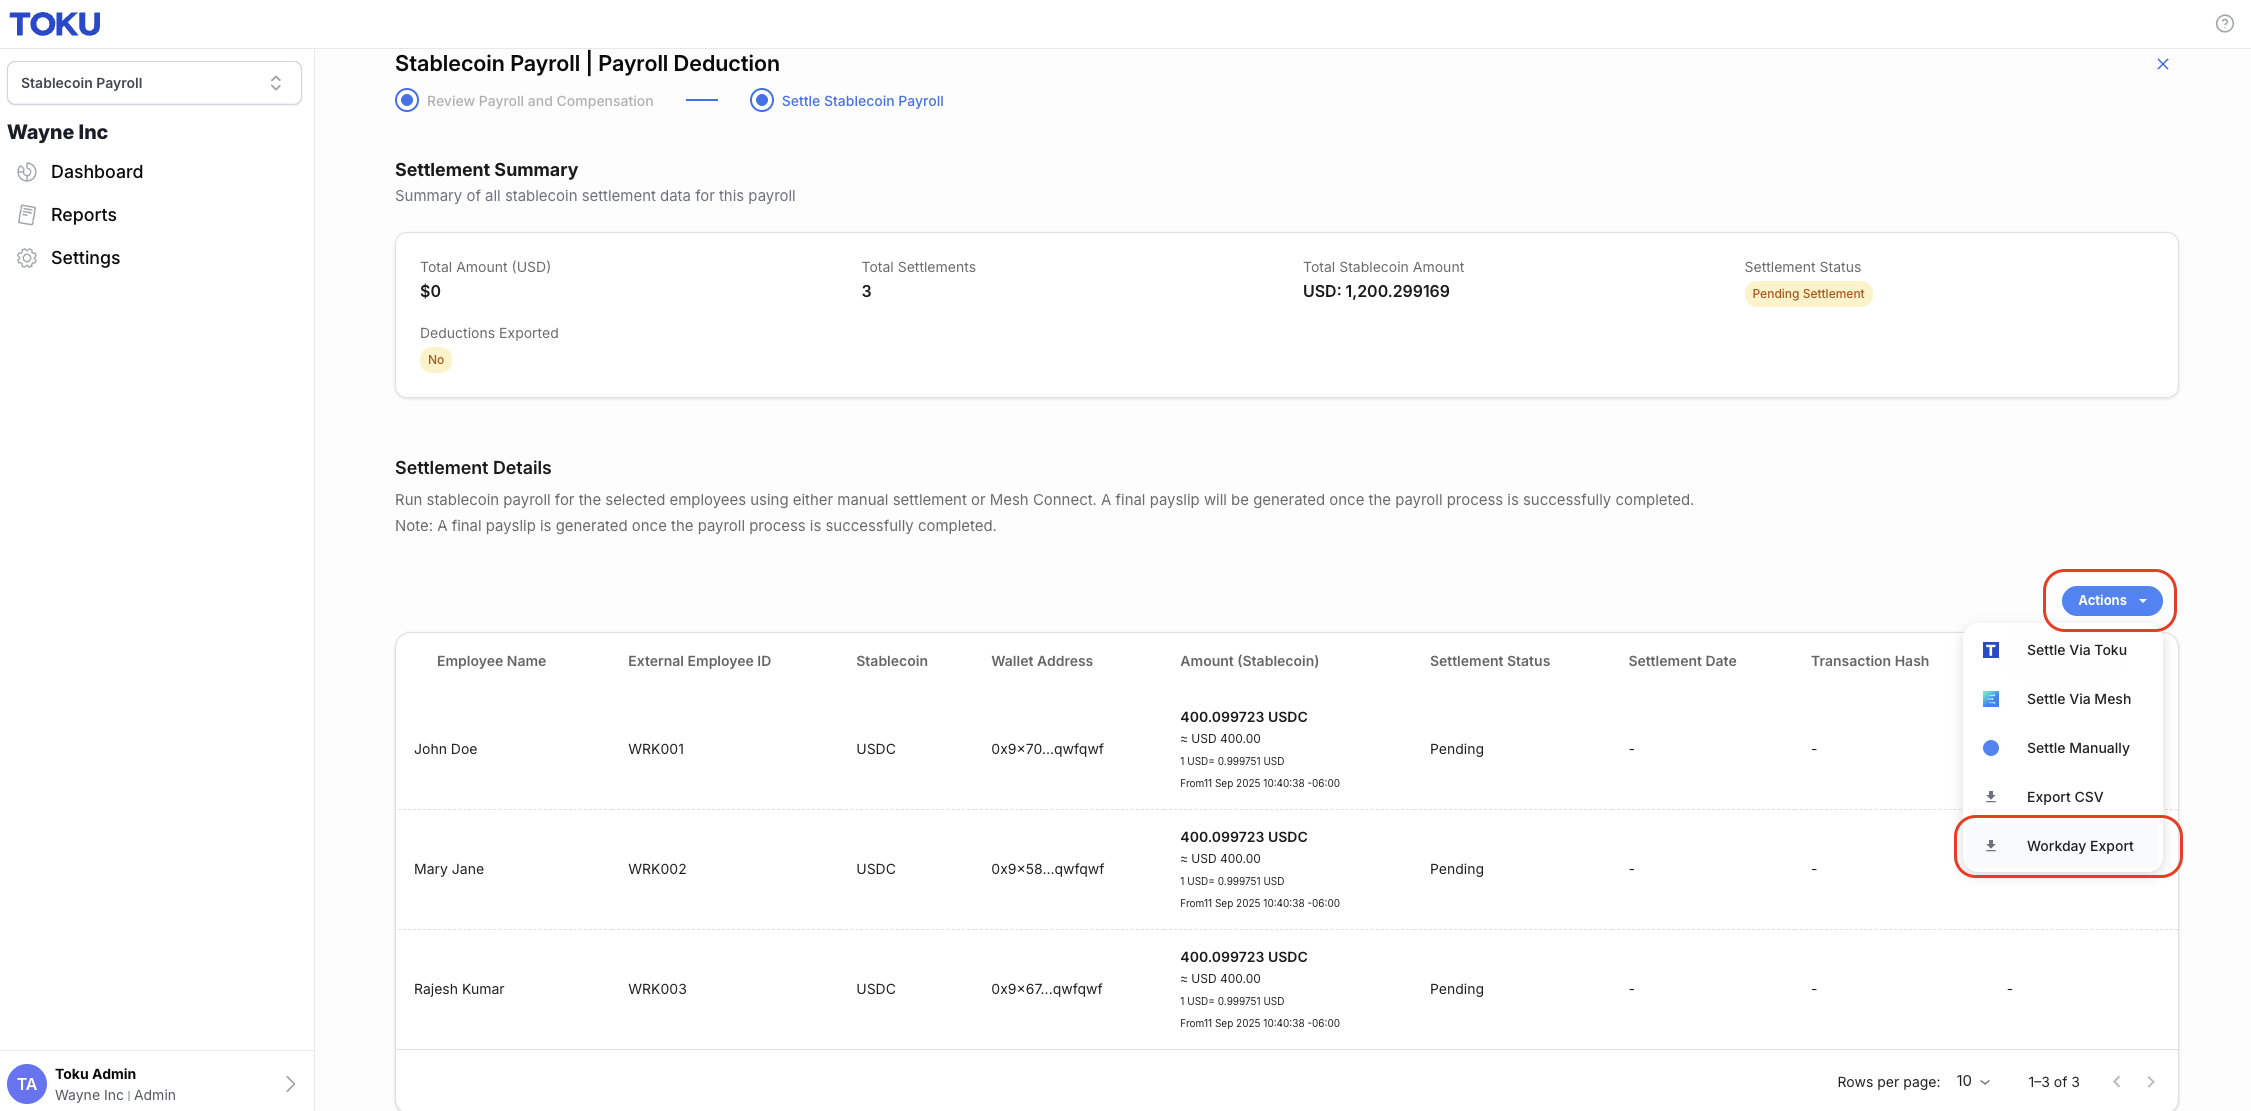Open Dashboard in the sidebar
Image resolution: width=2251 pixels, height=1111 pixels.
point(97,172)
